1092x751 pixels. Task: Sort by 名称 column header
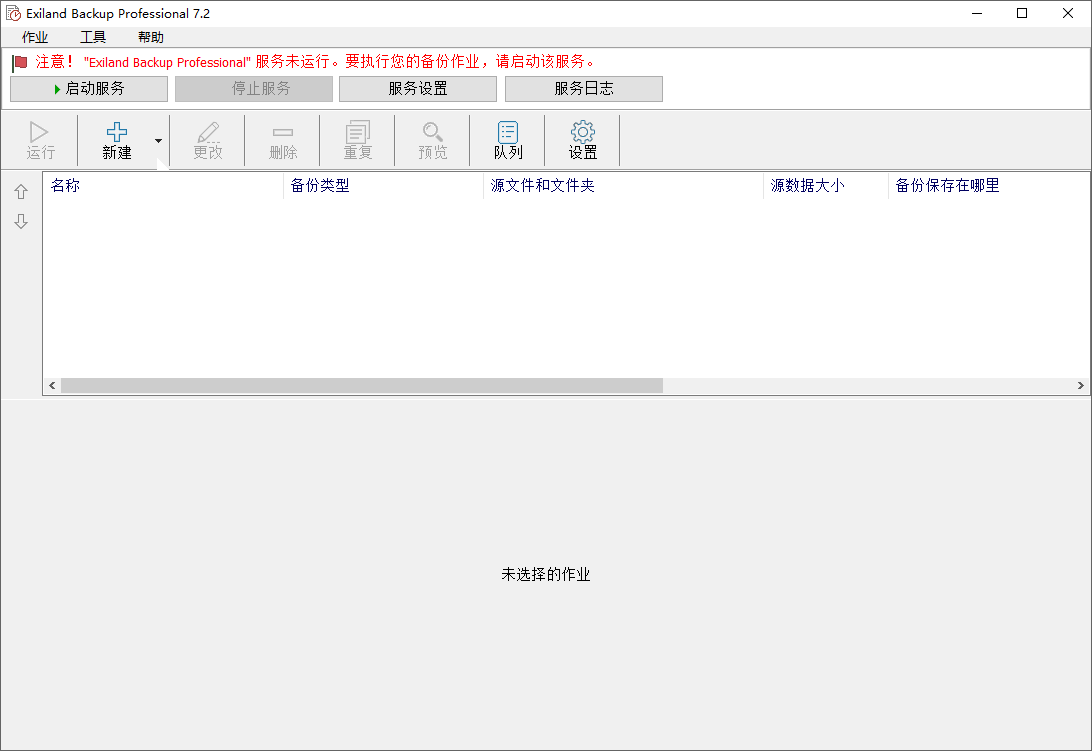tap(163, 185)
